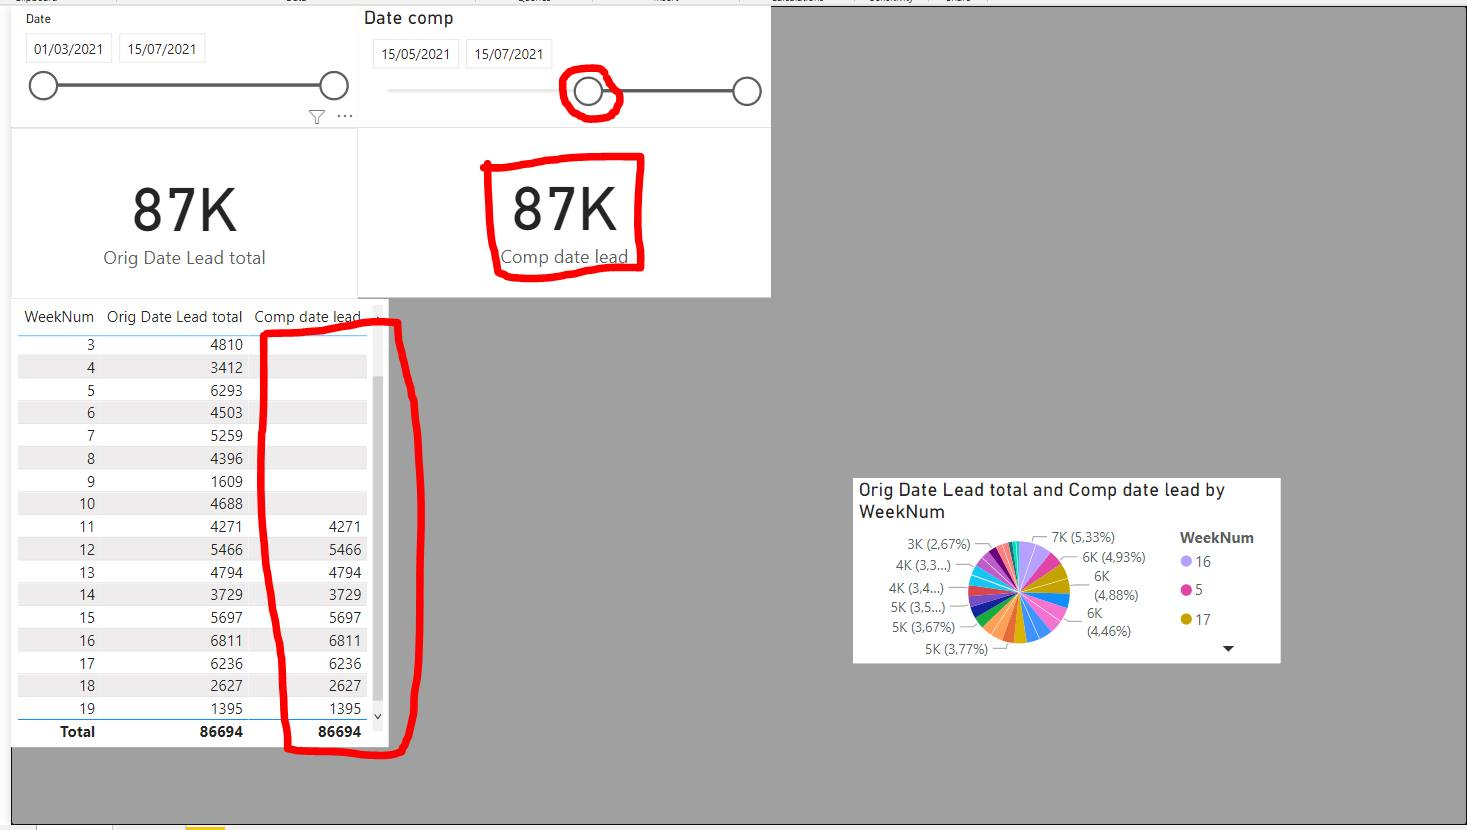Click the scroll-down arrow of the WeekNum table
The height and width of the screenshot is (830, 1467).
tap(377, 716)
